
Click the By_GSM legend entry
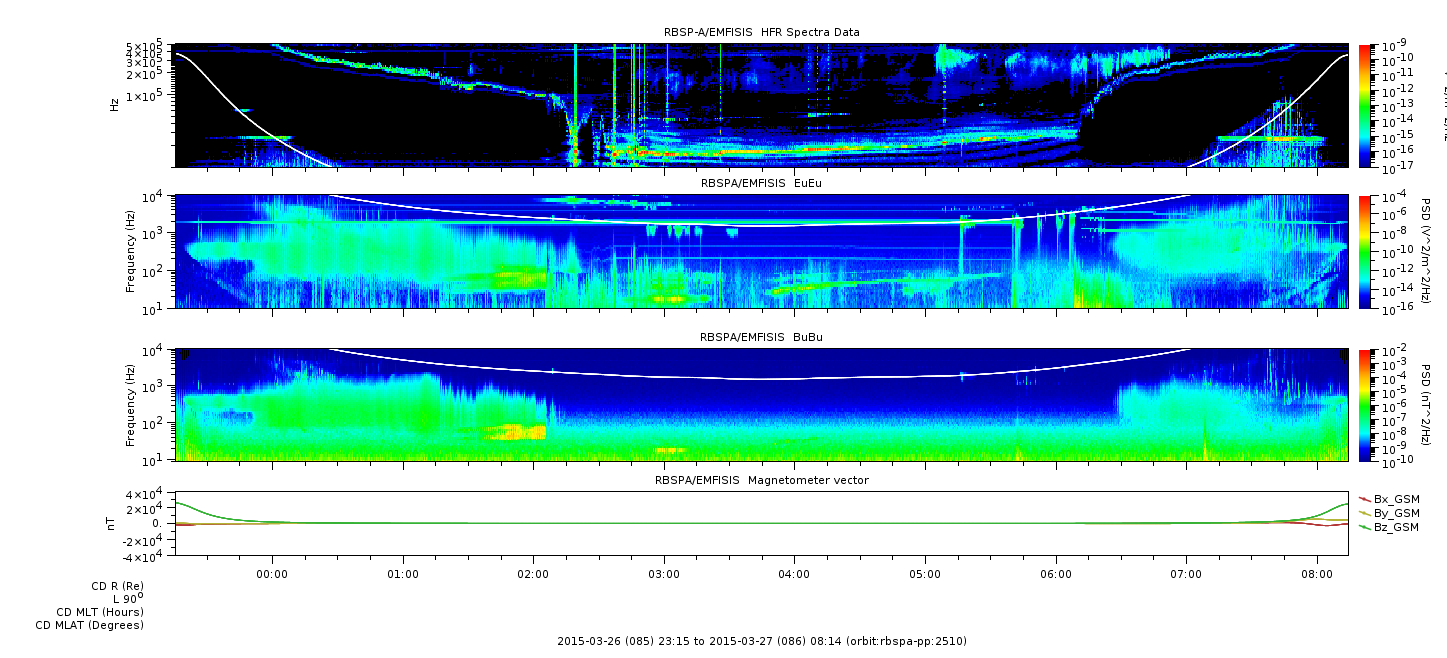(x=1395, y=513)
